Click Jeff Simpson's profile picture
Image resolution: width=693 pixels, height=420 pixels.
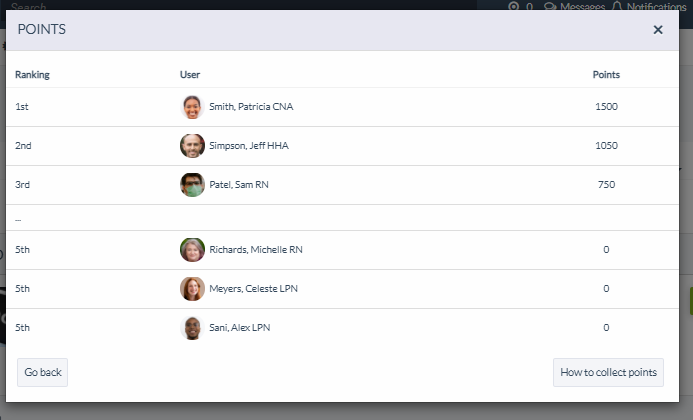coord(192,146)
